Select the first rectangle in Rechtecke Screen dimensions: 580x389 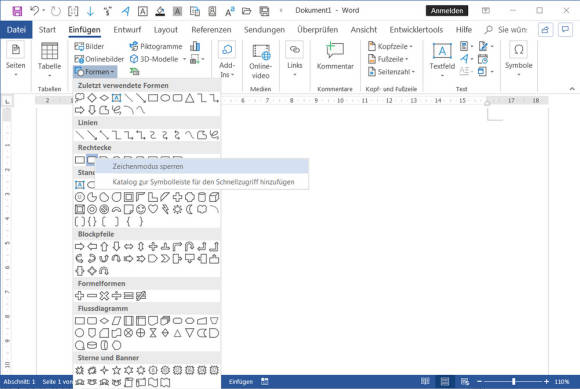tap(80, 160)
